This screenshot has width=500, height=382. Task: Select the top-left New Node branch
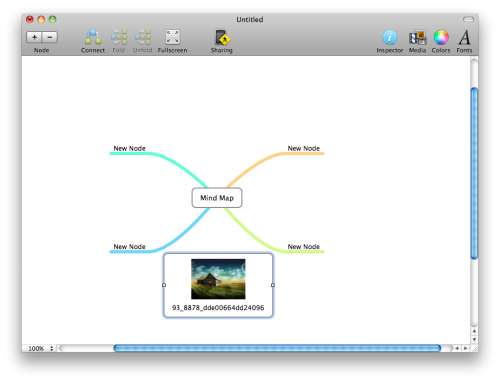(129, 148)
